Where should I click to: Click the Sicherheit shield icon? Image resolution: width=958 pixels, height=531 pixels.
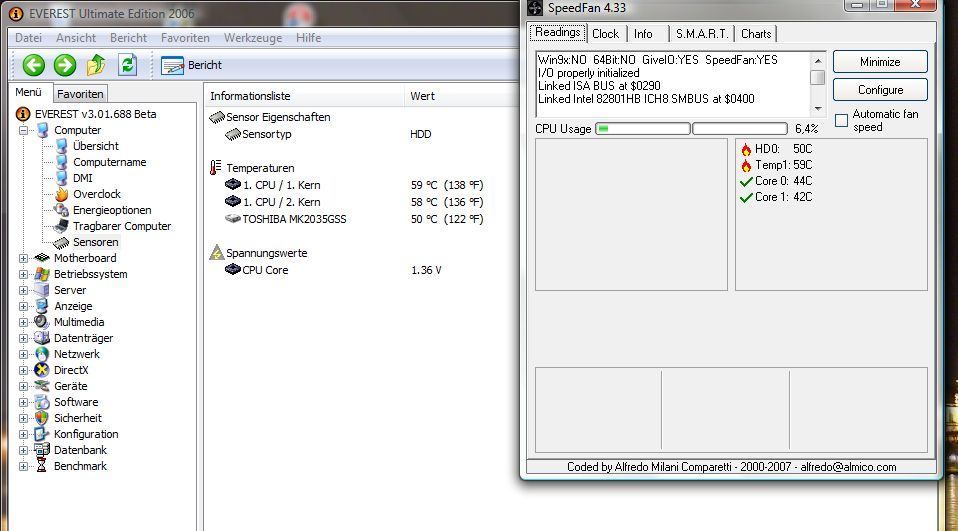[x=42, y=418]
